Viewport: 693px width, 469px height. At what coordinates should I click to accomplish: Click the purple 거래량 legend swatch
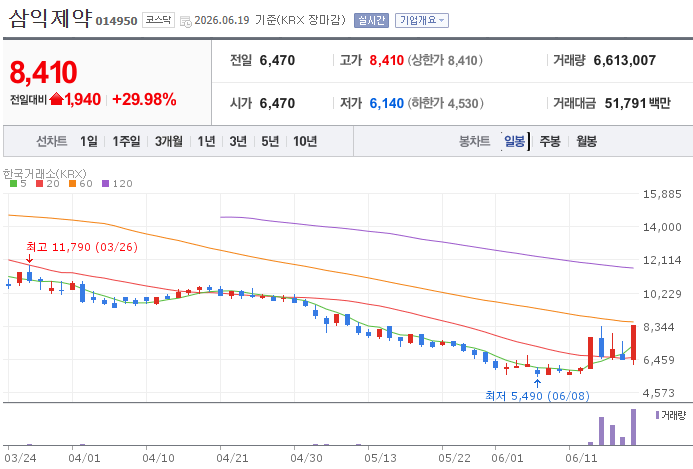(x=657, y=415)
